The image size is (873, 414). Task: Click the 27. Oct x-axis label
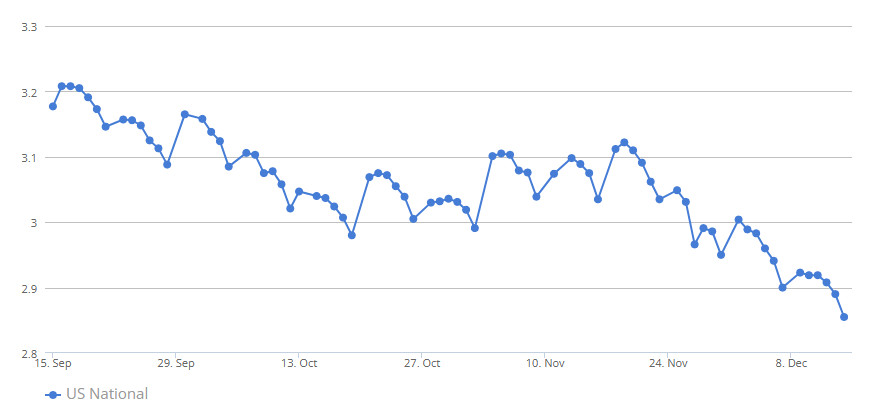[x=422, y=363]
